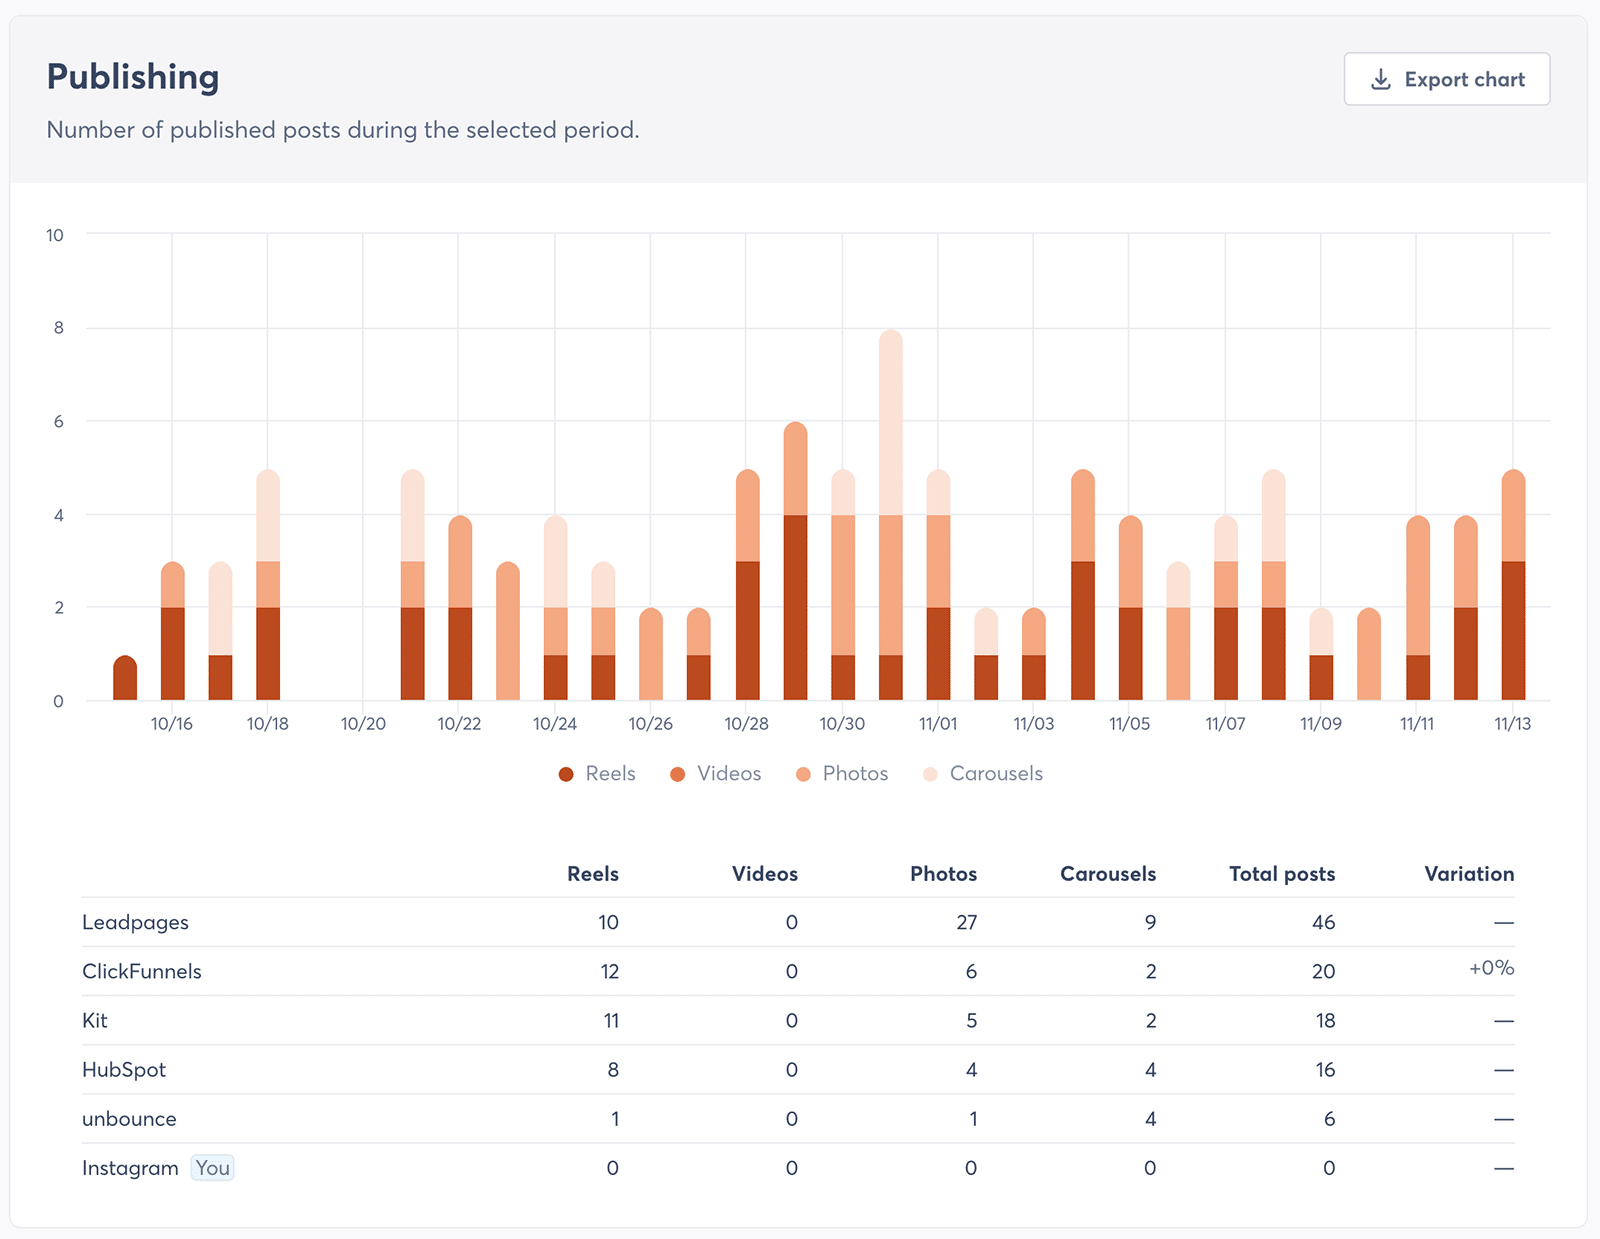Screen dimensions: 1600x1239
Task: Click the bar at 10/28
Action: click(x=747, y=585)
